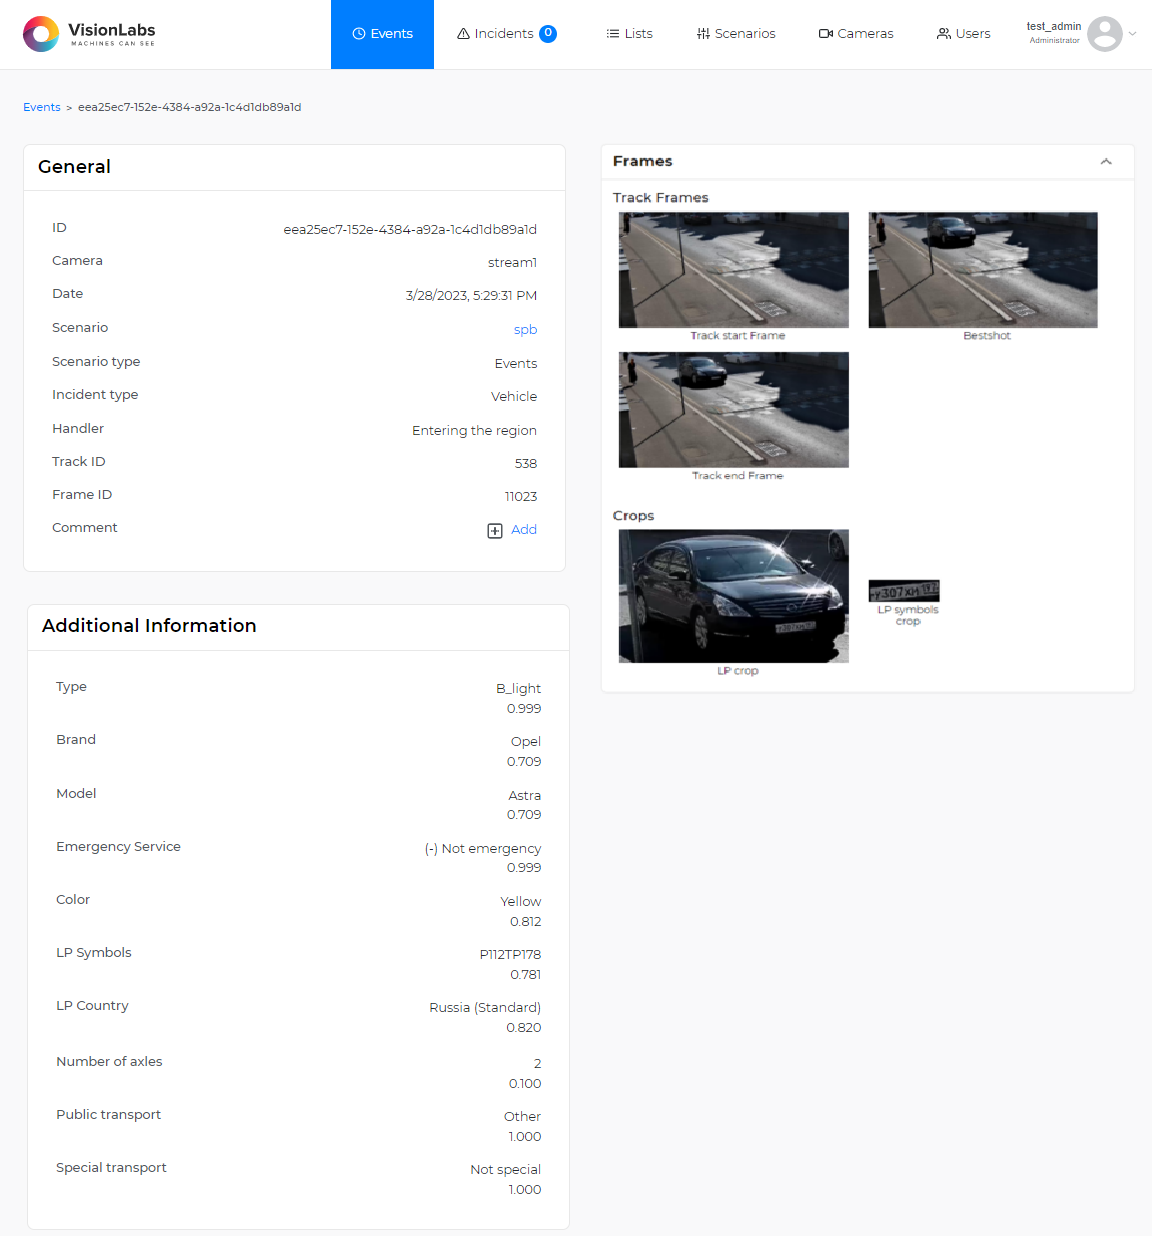Open the LP crop car image
This screenshot has height=1236, width=1152.
pyautogui.click(x=734, y=596)
